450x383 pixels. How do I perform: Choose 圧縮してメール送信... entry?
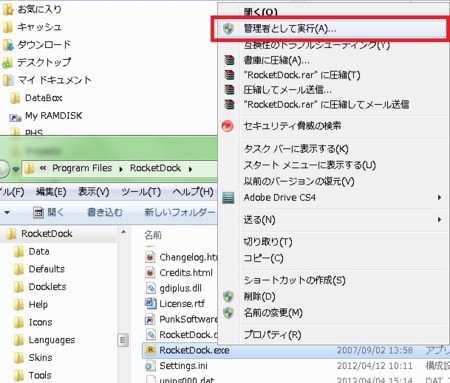point(287,90)
